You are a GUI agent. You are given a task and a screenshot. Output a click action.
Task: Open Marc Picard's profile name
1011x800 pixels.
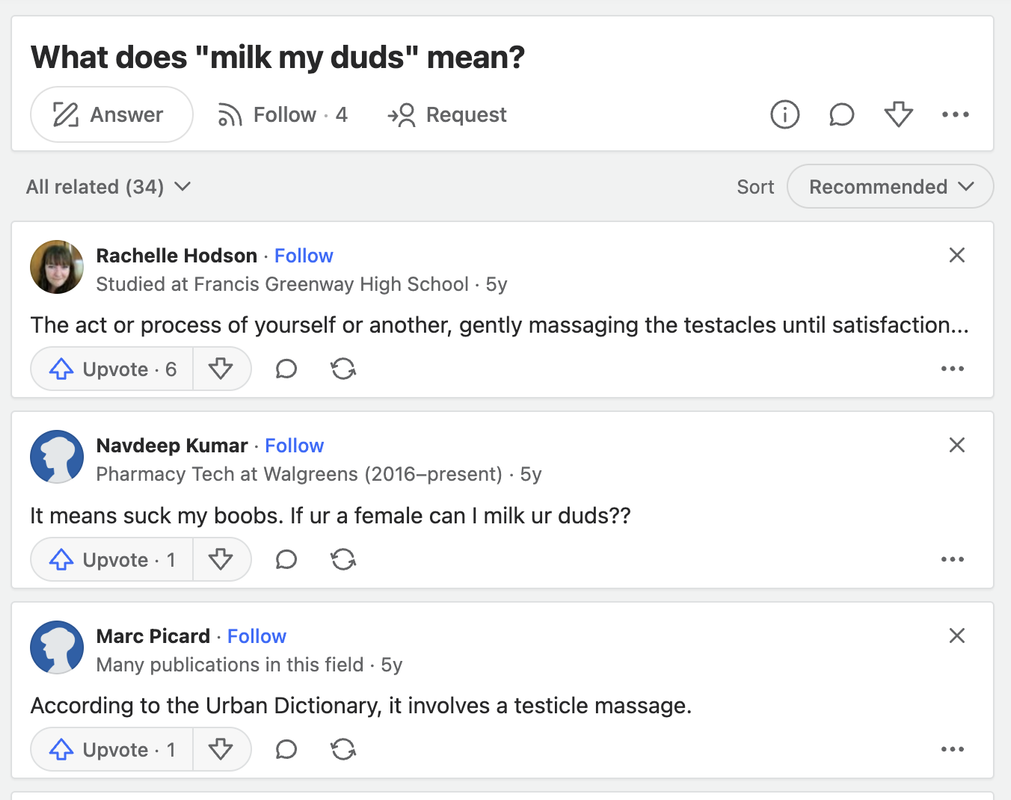click(153, 636)
